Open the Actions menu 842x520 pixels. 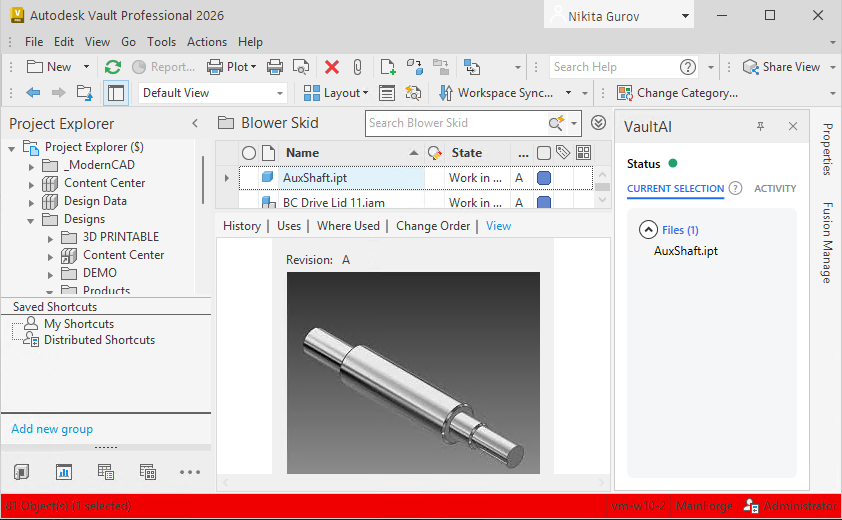207,42
